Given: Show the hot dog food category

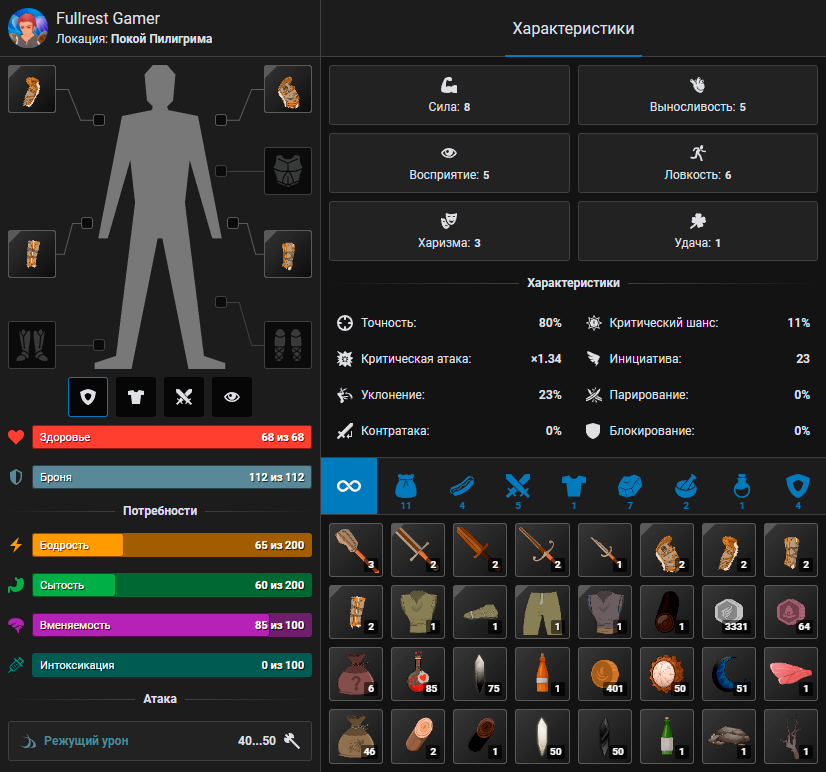Looking at the screenshot, I should (x=461, y=486).
